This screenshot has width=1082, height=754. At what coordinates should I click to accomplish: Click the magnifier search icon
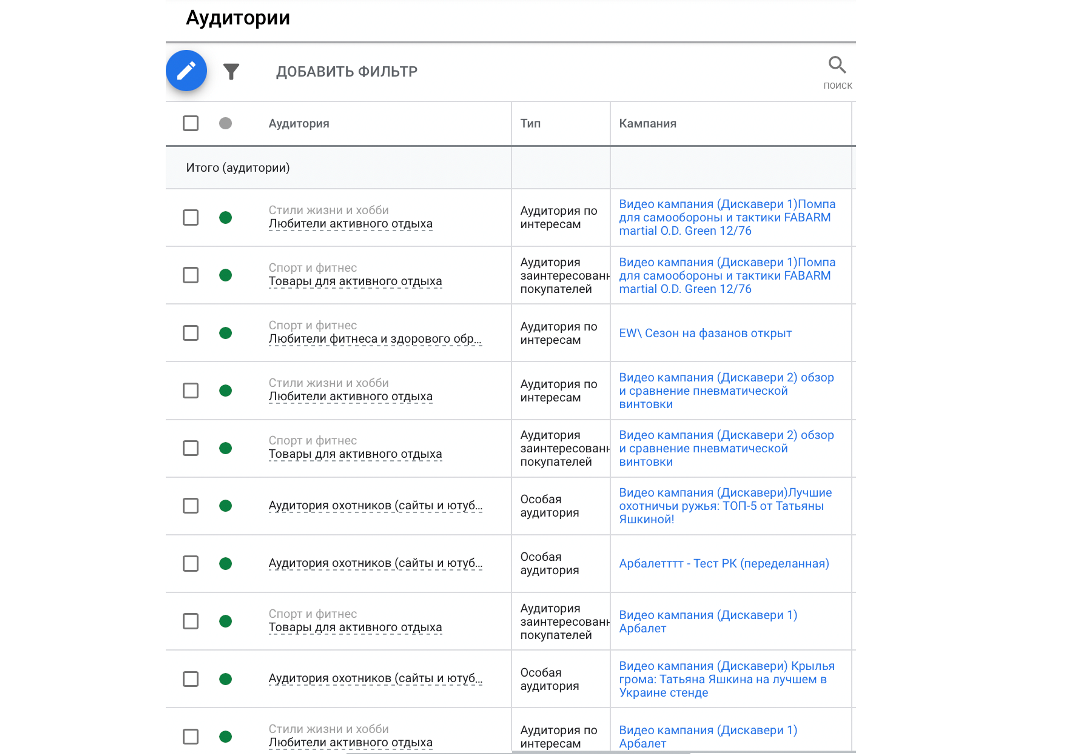coord(837,66)
